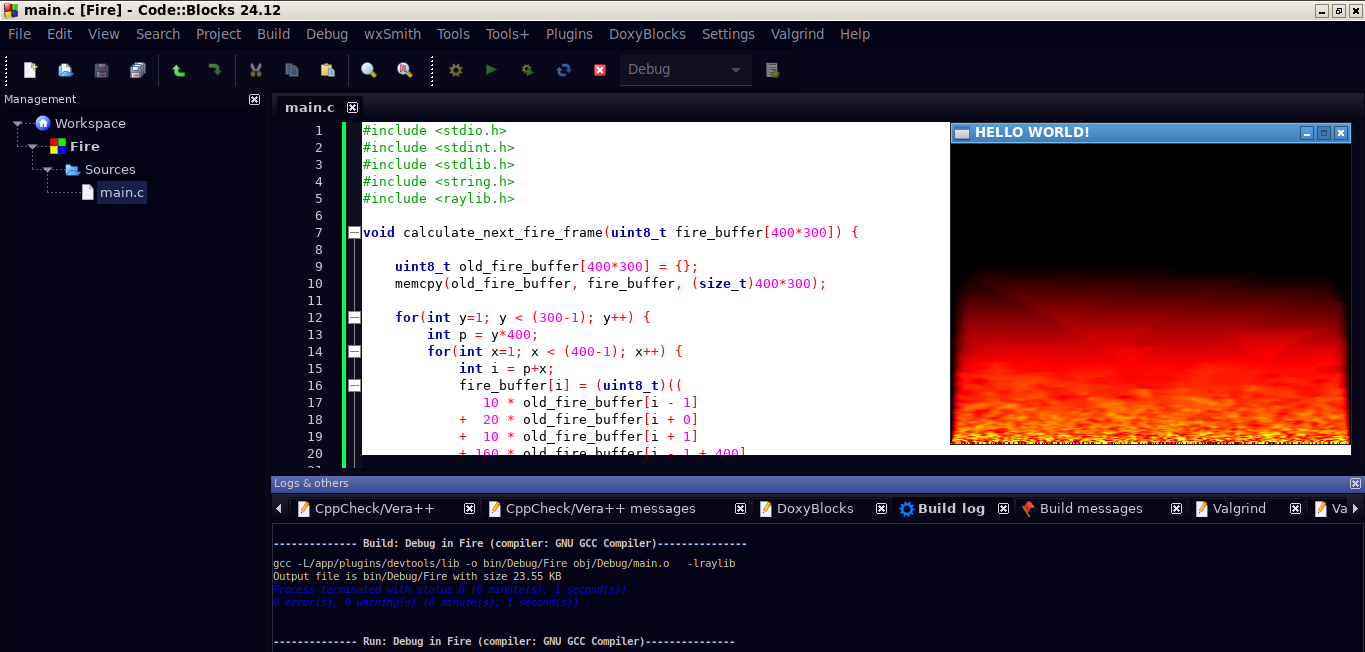This screenshot has height=652, width=1365.
Task: Open the Find magnifier tool
Action: click(369, 70)
